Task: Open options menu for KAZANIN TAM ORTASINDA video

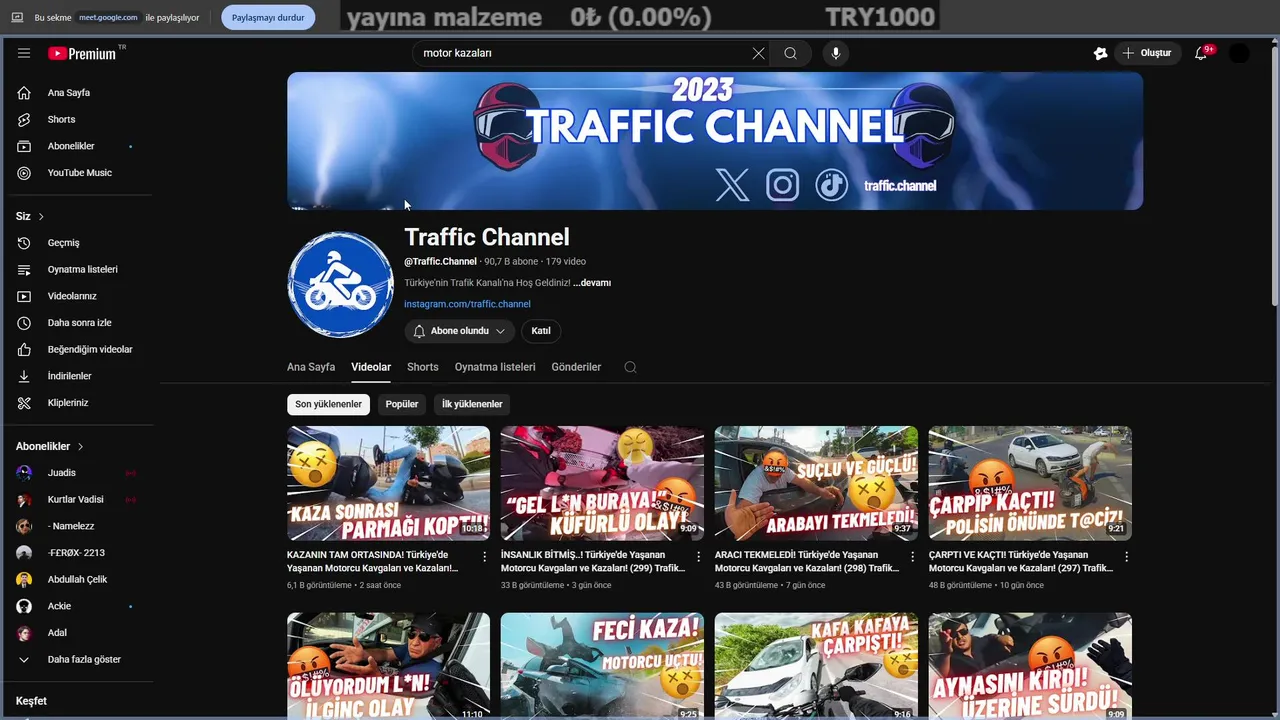Action: pyautogui.click(x=485, y=557)
